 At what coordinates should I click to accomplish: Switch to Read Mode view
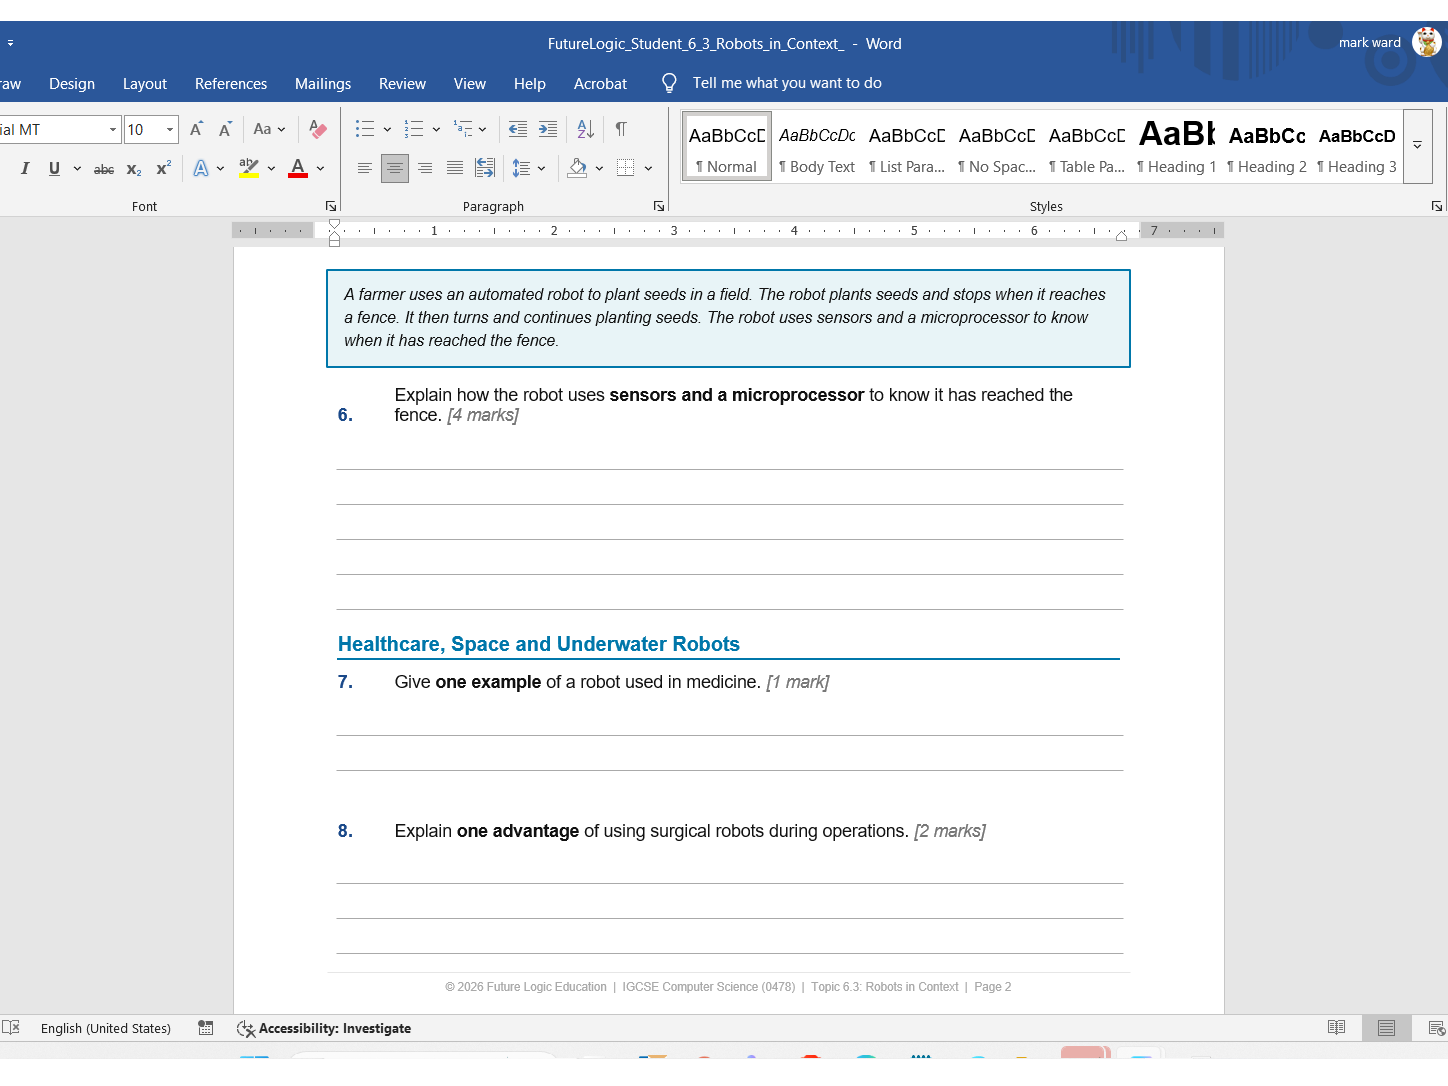(x=1336, y=1027)
